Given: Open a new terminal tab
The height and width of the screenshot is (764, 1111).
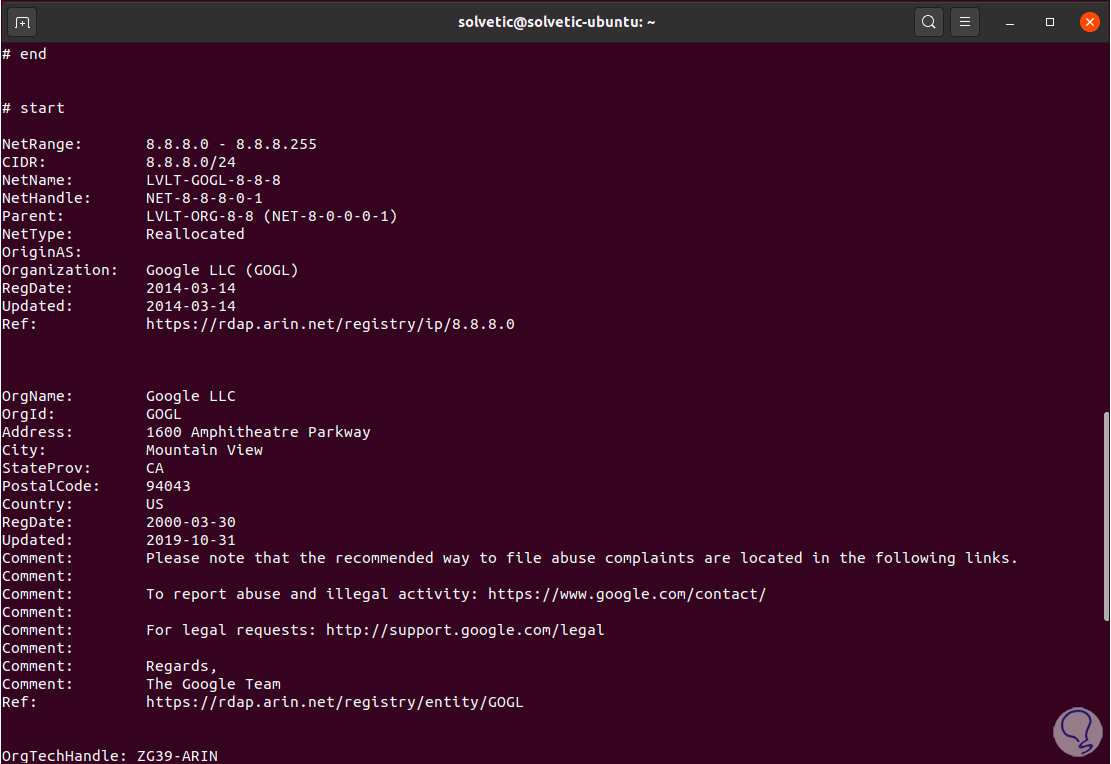Looking at the screenshot, I should tap(23, 21).
